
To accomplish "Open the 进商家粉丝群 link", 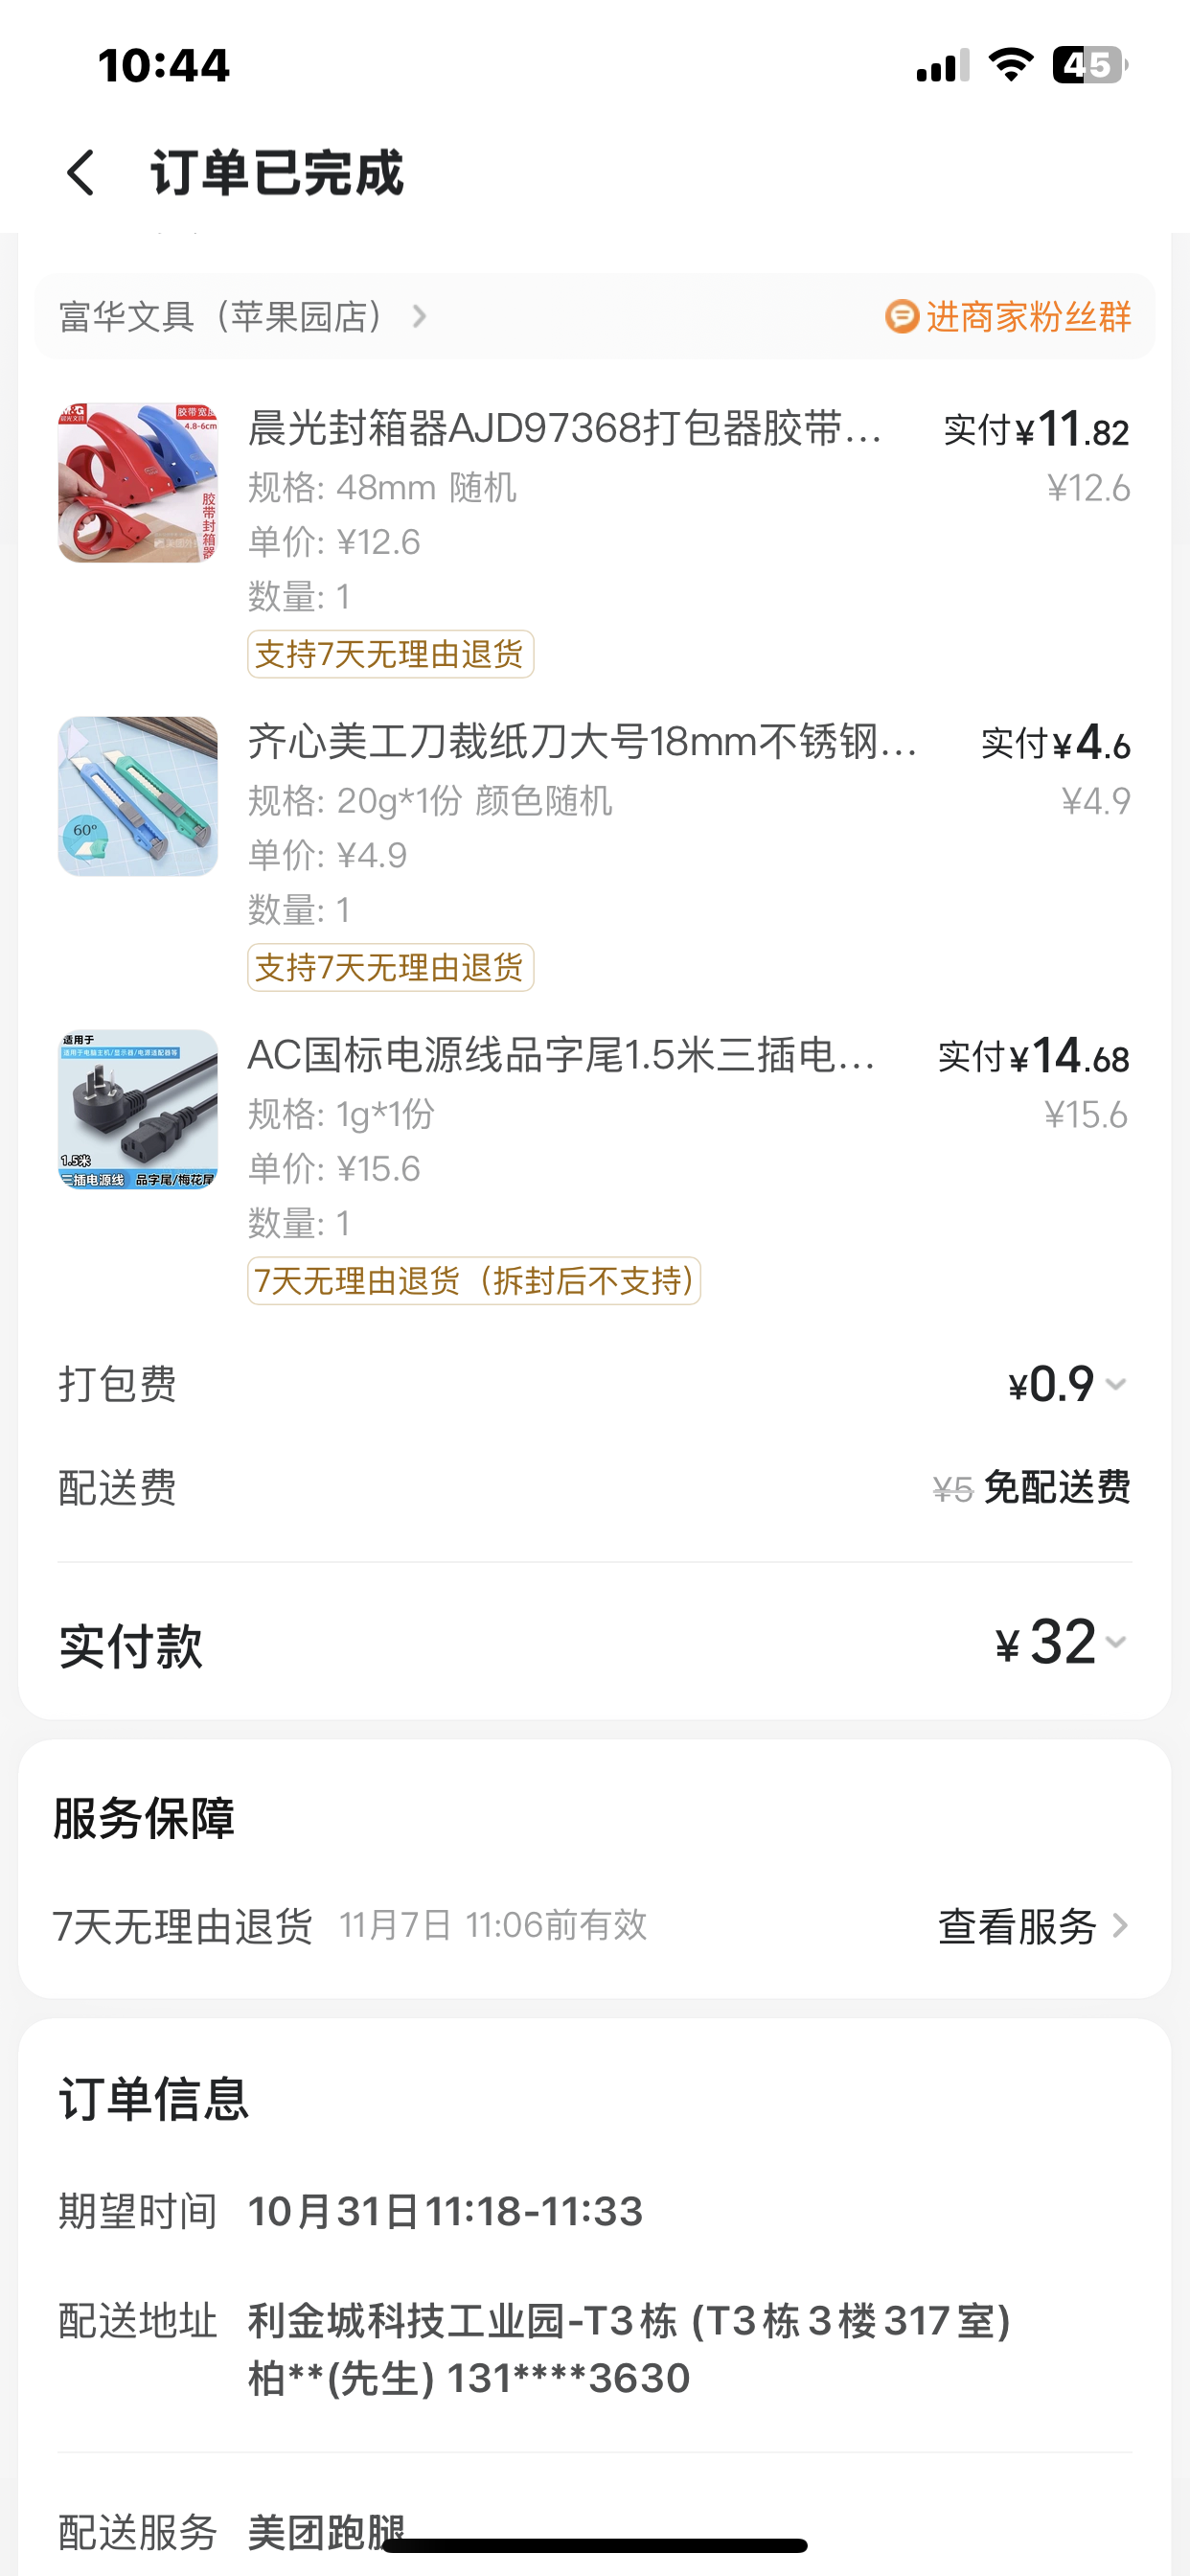I will (1028, 317).
